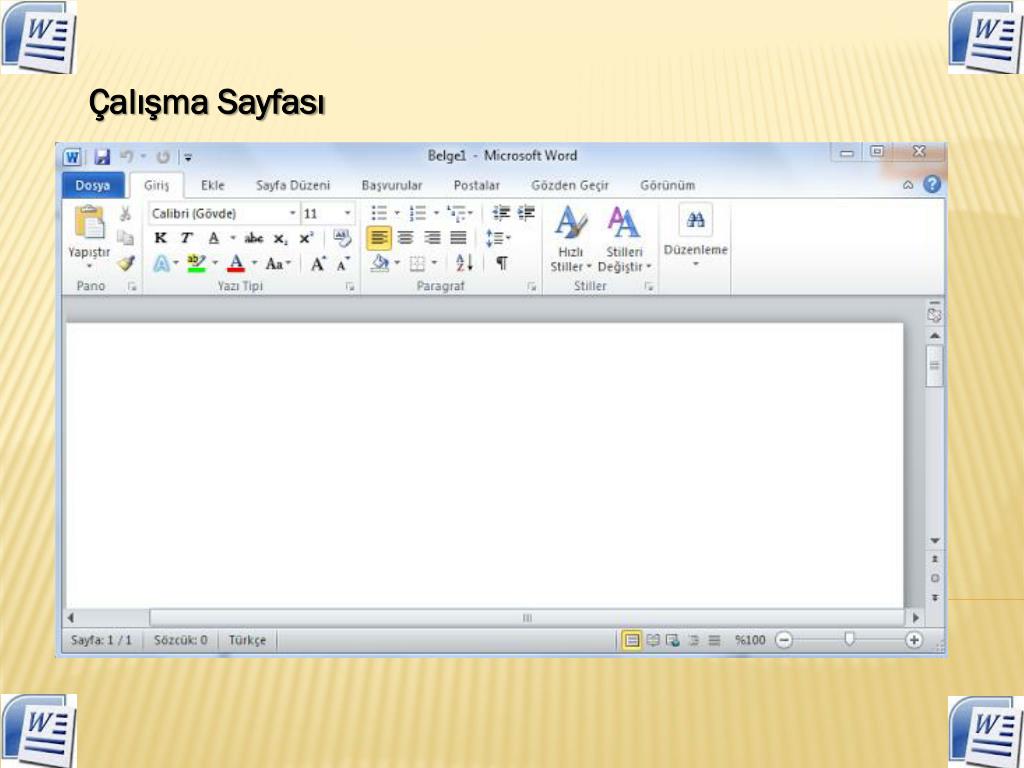This screenshot has height=768, width=1024.
Task: Open the Düzenleme binoculars menu
Action: pos(696,235)
